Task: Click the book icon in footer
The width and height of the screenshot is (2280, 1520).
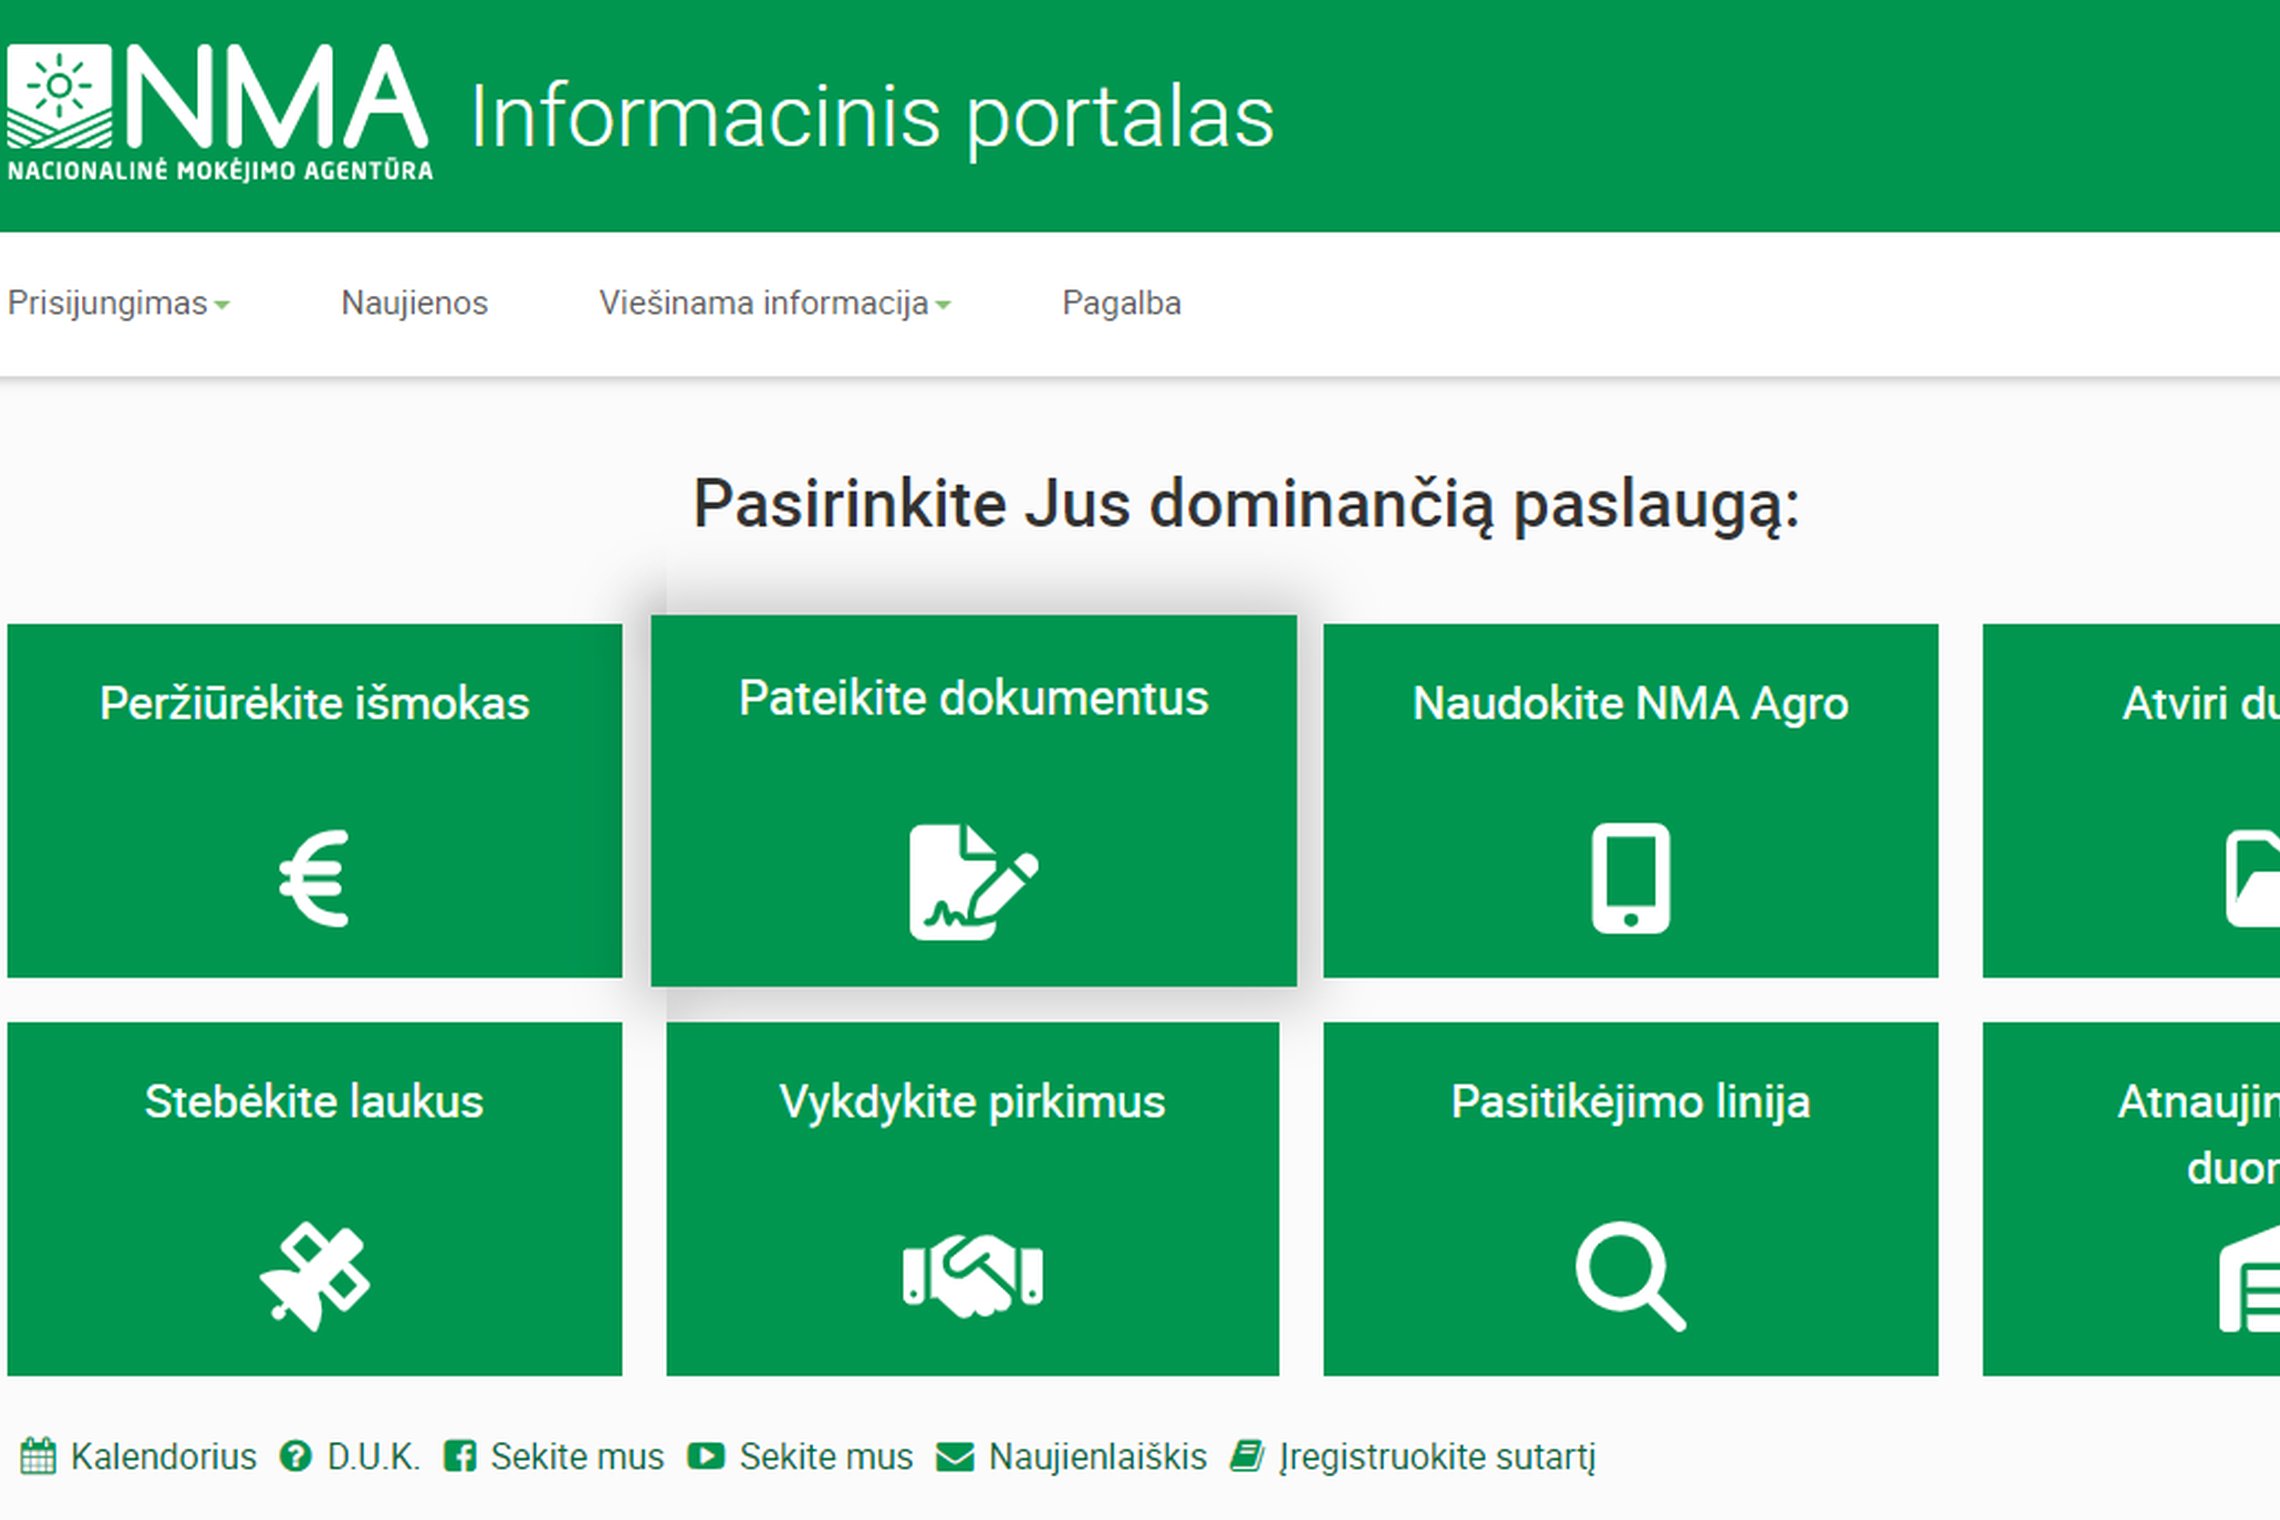Action: tap(1247, 1456)
